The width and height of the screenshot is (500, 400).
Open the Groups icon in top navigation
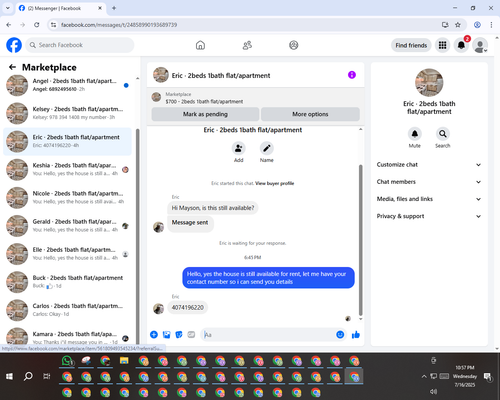294,45
